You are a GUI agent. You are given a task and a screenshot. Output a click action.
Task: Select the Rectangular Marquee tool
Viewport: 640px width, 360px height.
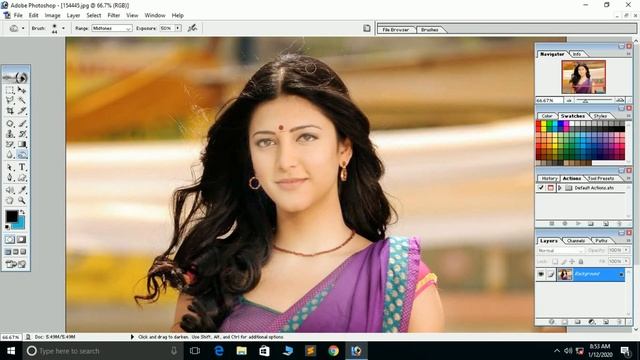click(x=10, y=90)
